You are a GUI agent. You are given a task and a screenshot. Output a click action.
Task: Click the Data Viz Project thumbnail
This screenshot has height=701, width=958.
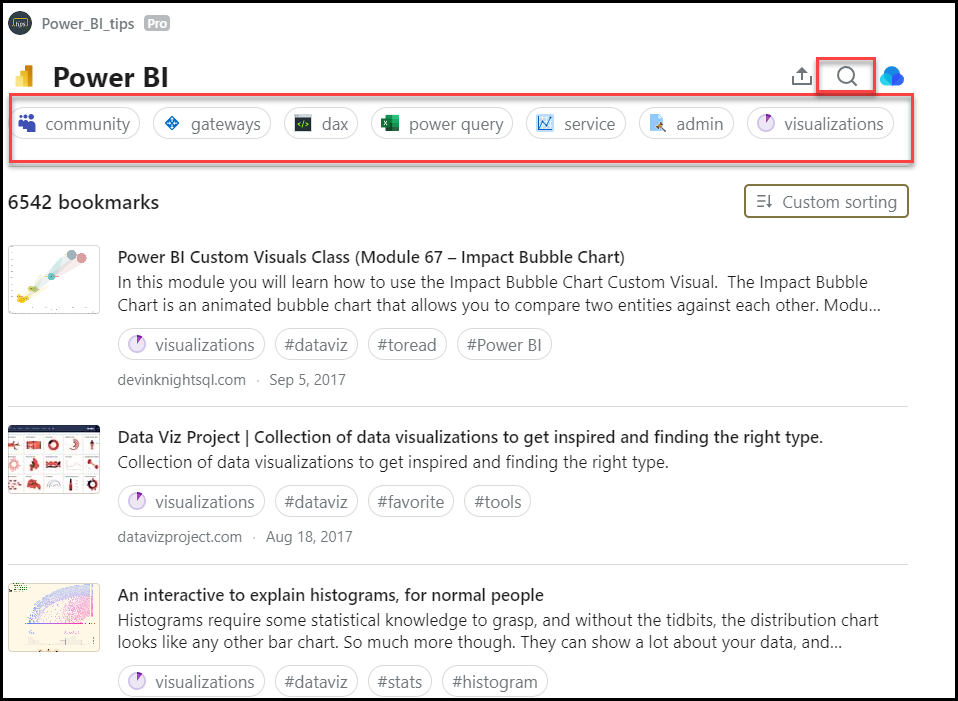pos(54,459)
